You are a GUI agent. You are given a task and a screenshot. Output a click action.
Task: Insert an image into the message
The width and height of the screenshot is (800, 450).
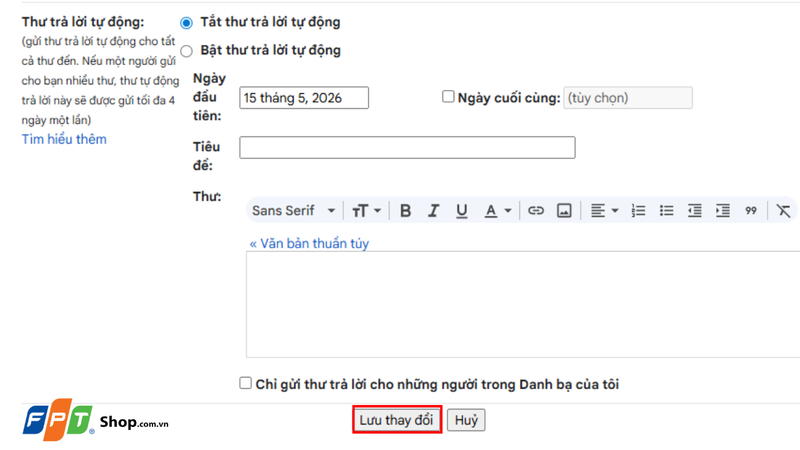click(564, 211)
